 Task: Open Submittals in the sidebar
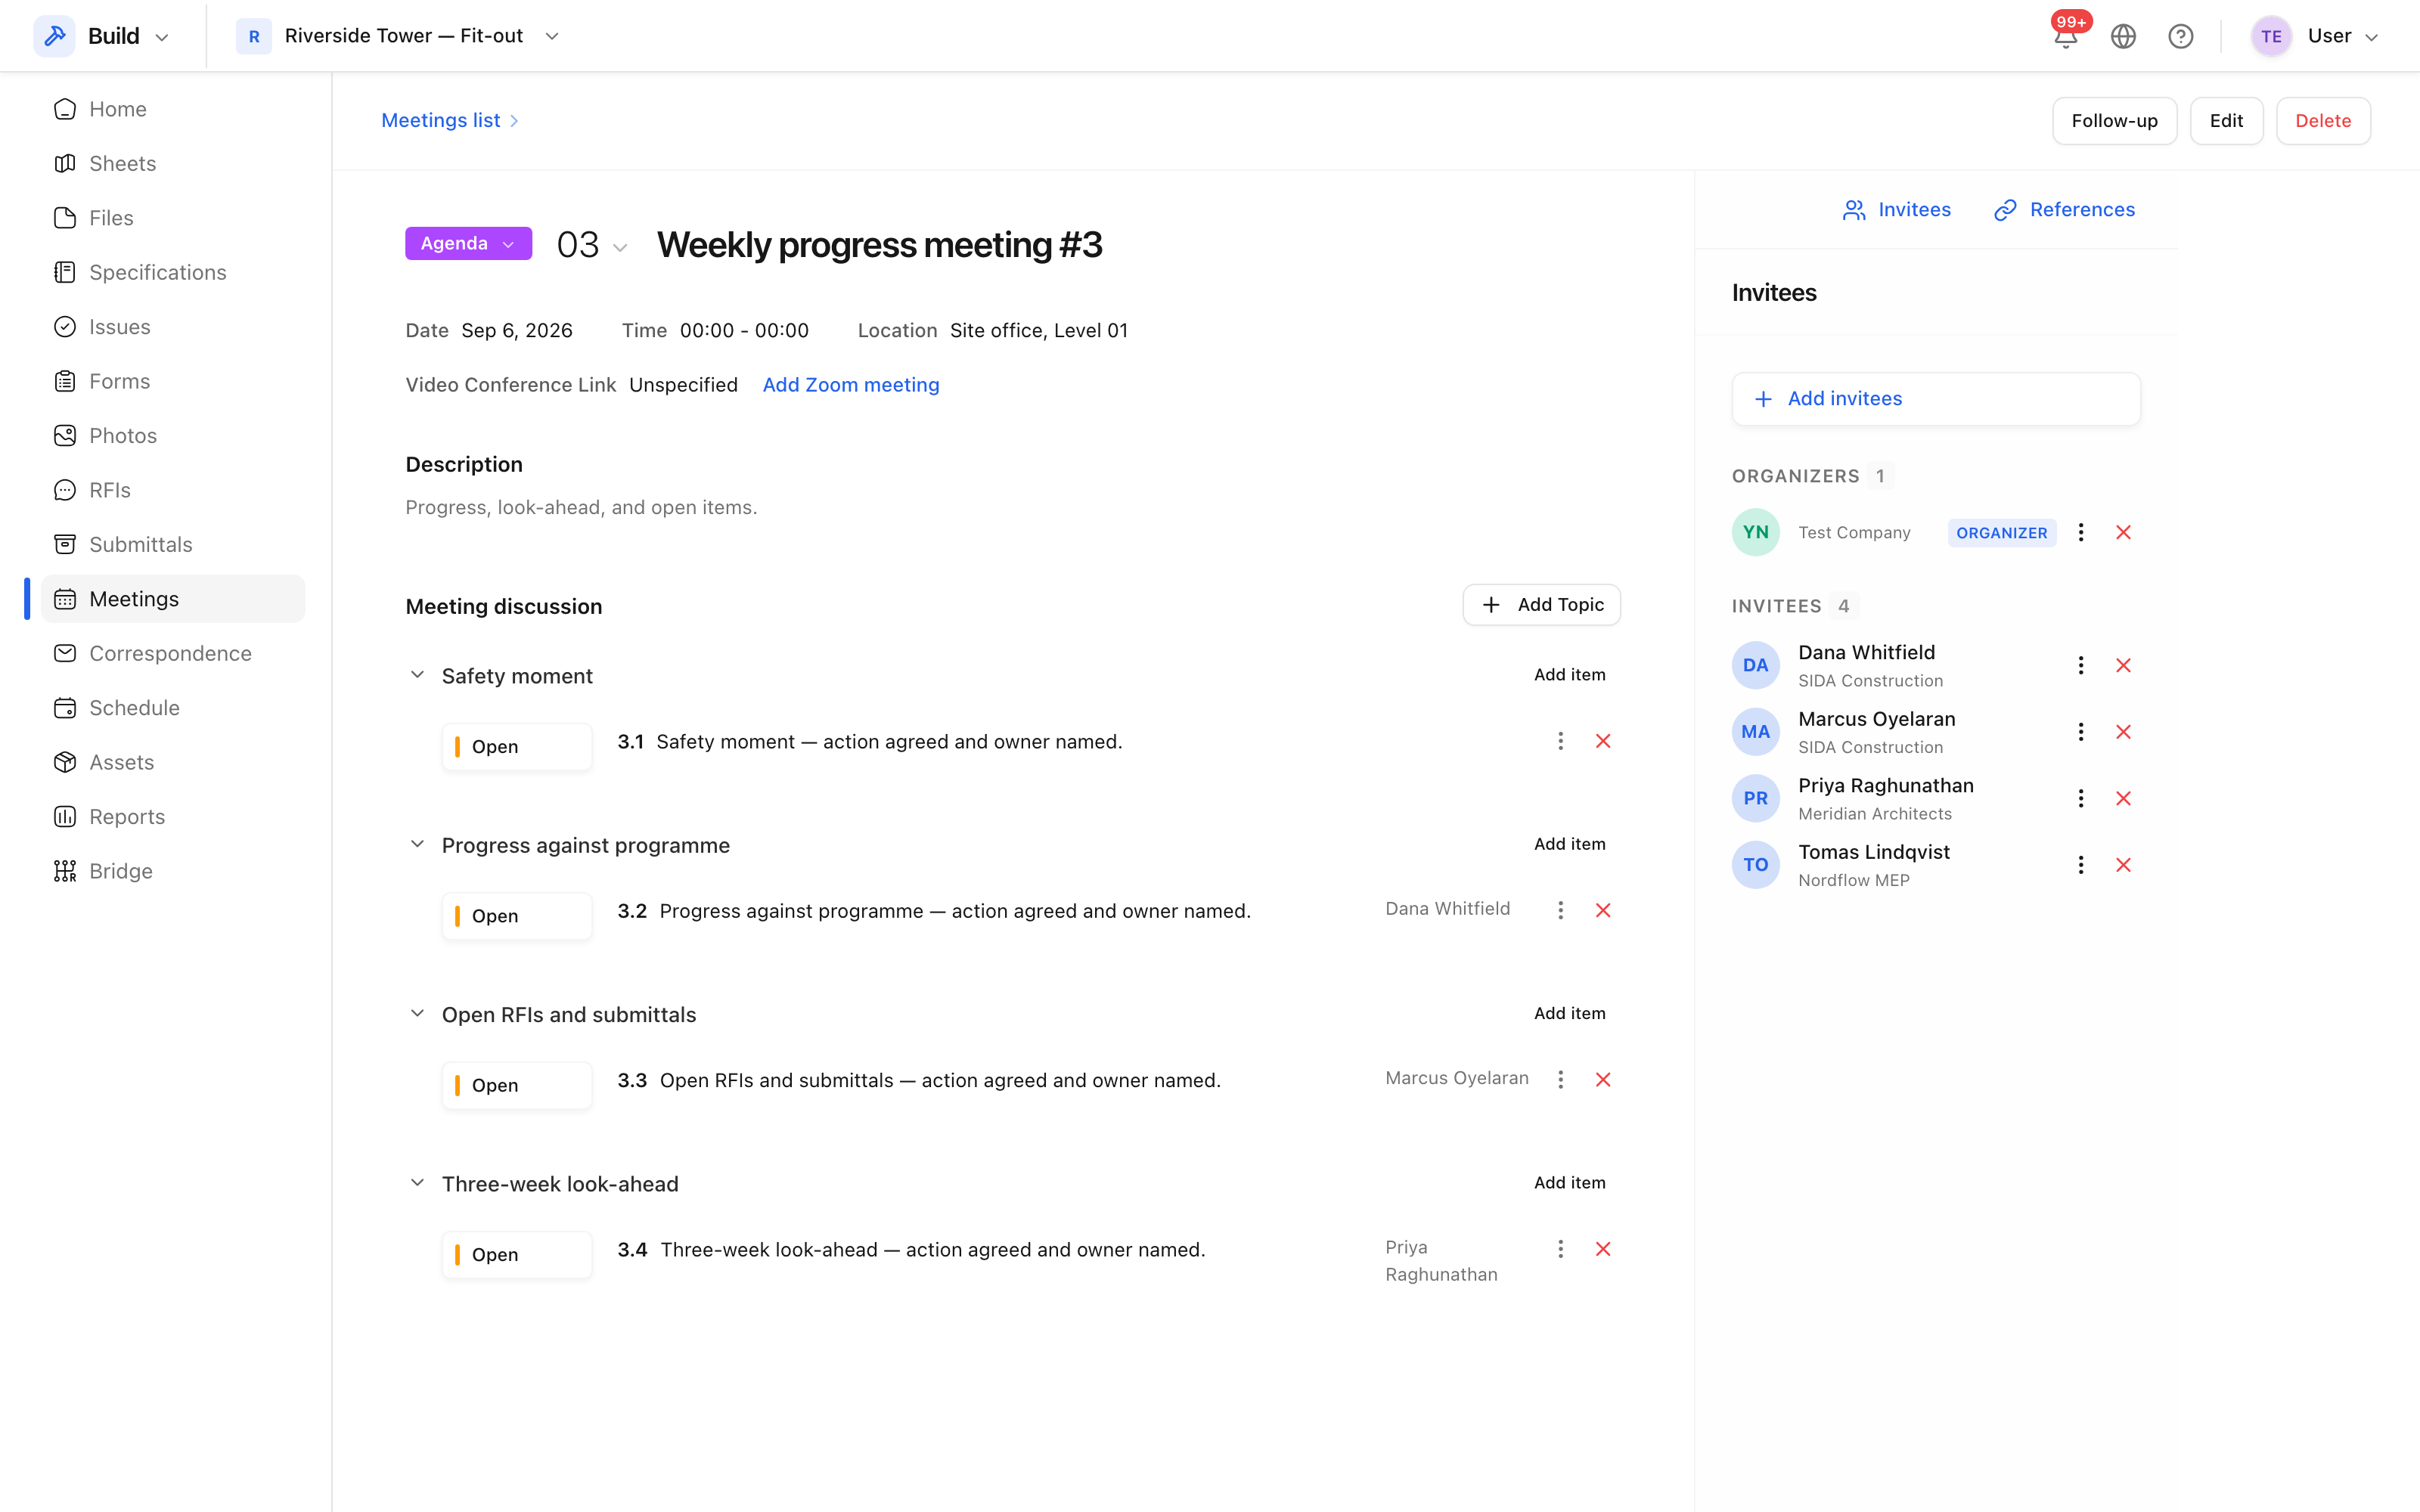point(173,545)
